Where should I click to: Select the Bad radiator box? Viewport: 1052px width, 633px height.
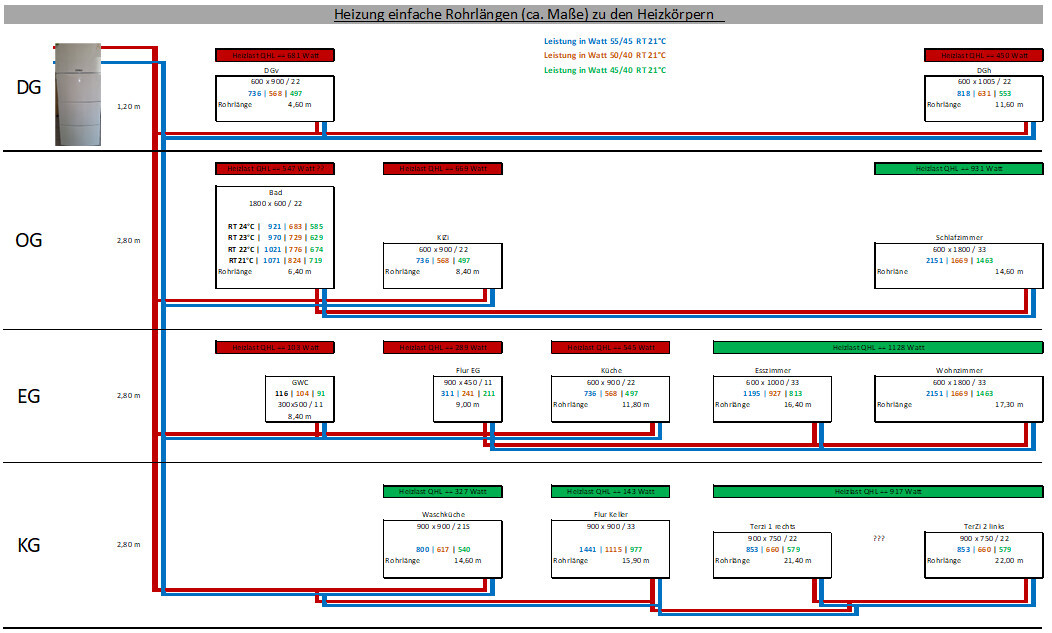[x=275, y=237]
